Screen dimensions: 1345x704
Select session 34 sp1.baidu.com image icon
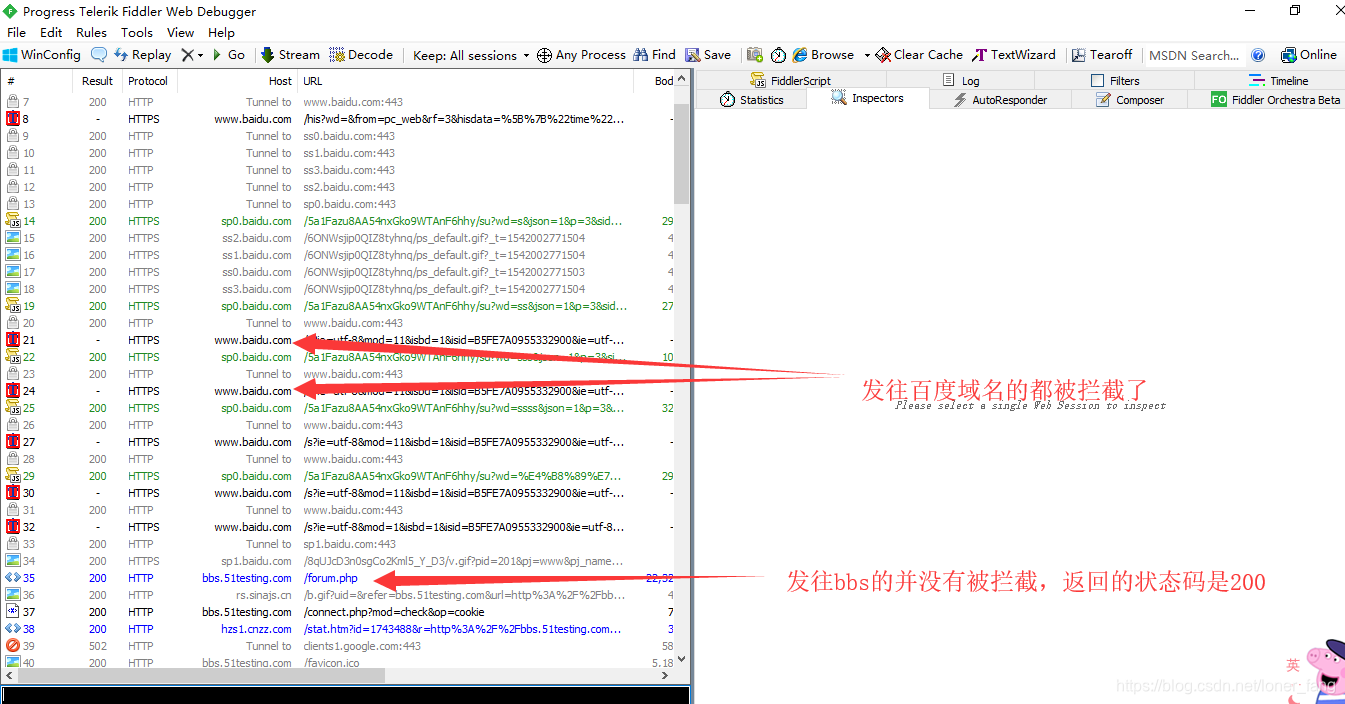(13, 561)
